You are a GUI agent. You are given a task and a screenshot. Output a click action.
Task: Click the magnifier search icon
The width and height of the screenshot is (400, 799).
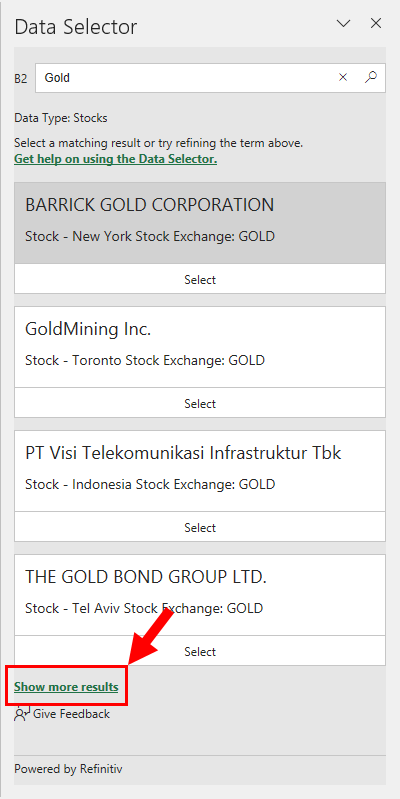pyautogui.click(x=371, y=77)
